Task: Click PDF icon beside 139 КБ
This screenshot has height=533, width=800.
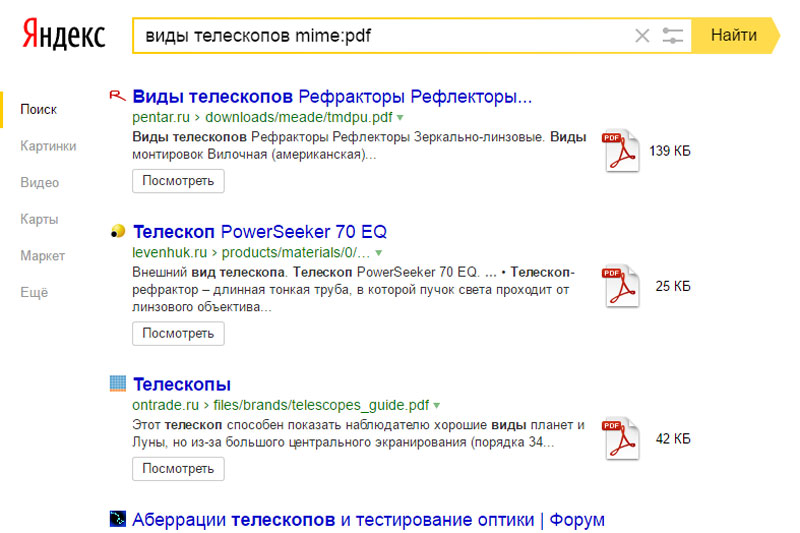Action: coord(620,150)
